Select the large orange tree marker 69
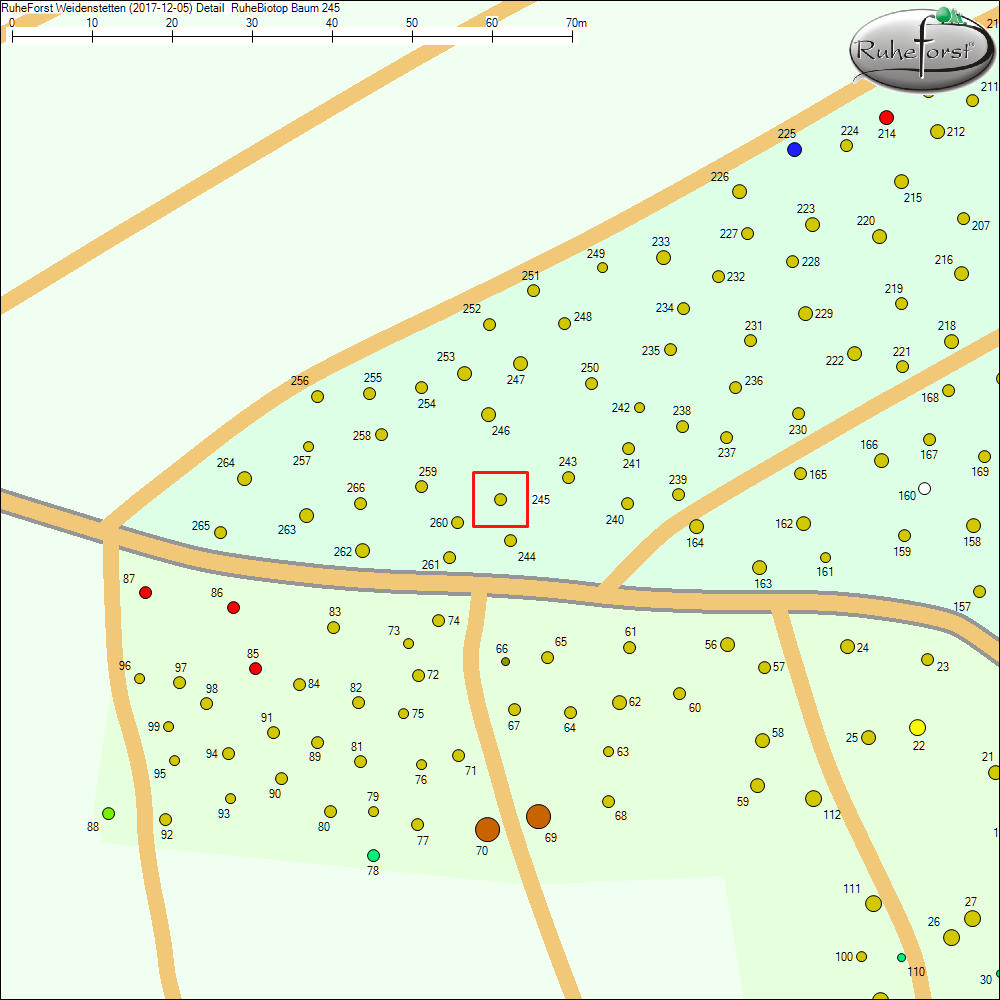Screen dimensions: 1000x1000 coord(538,816)
